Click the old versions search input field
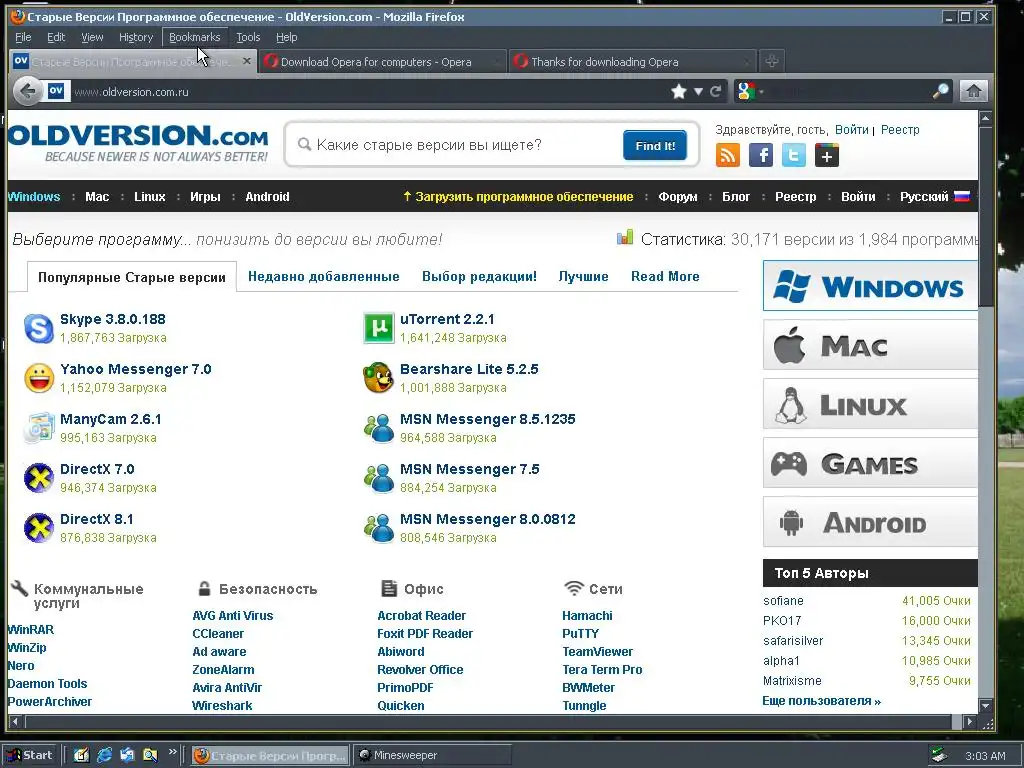This screenshot has width=1024, height=768. click(457, 145)
